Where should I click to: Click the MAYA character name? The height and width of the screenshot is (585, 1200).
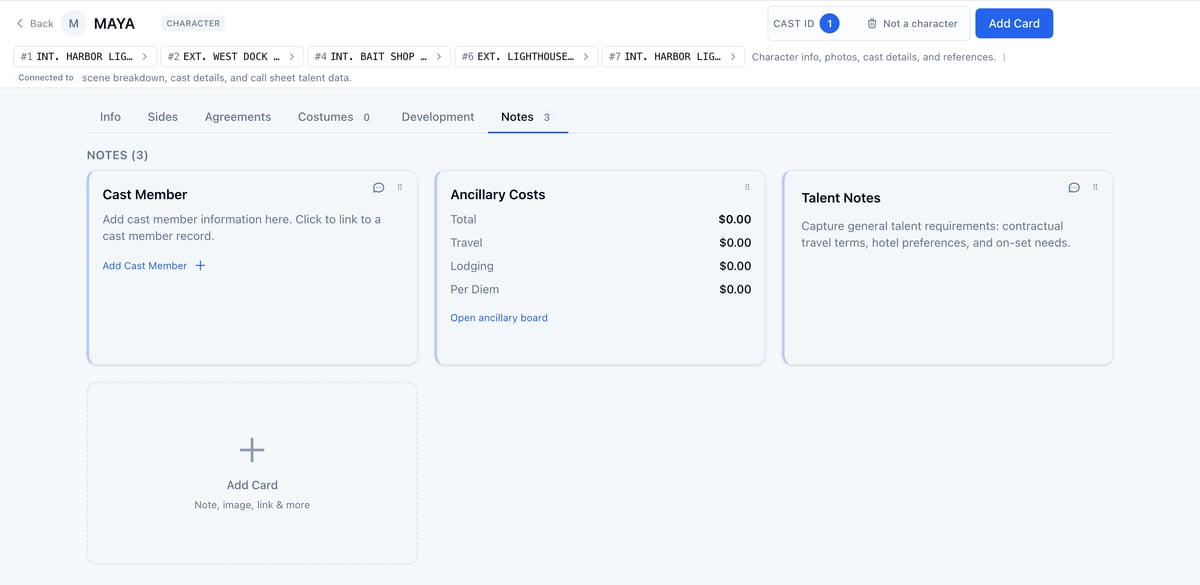point(114,23)
